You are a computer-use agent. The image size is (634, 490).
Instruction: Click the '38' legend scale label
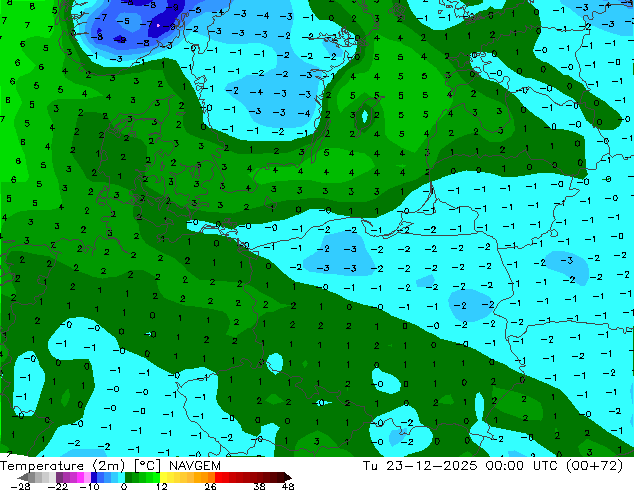click(x=260, y=486)
